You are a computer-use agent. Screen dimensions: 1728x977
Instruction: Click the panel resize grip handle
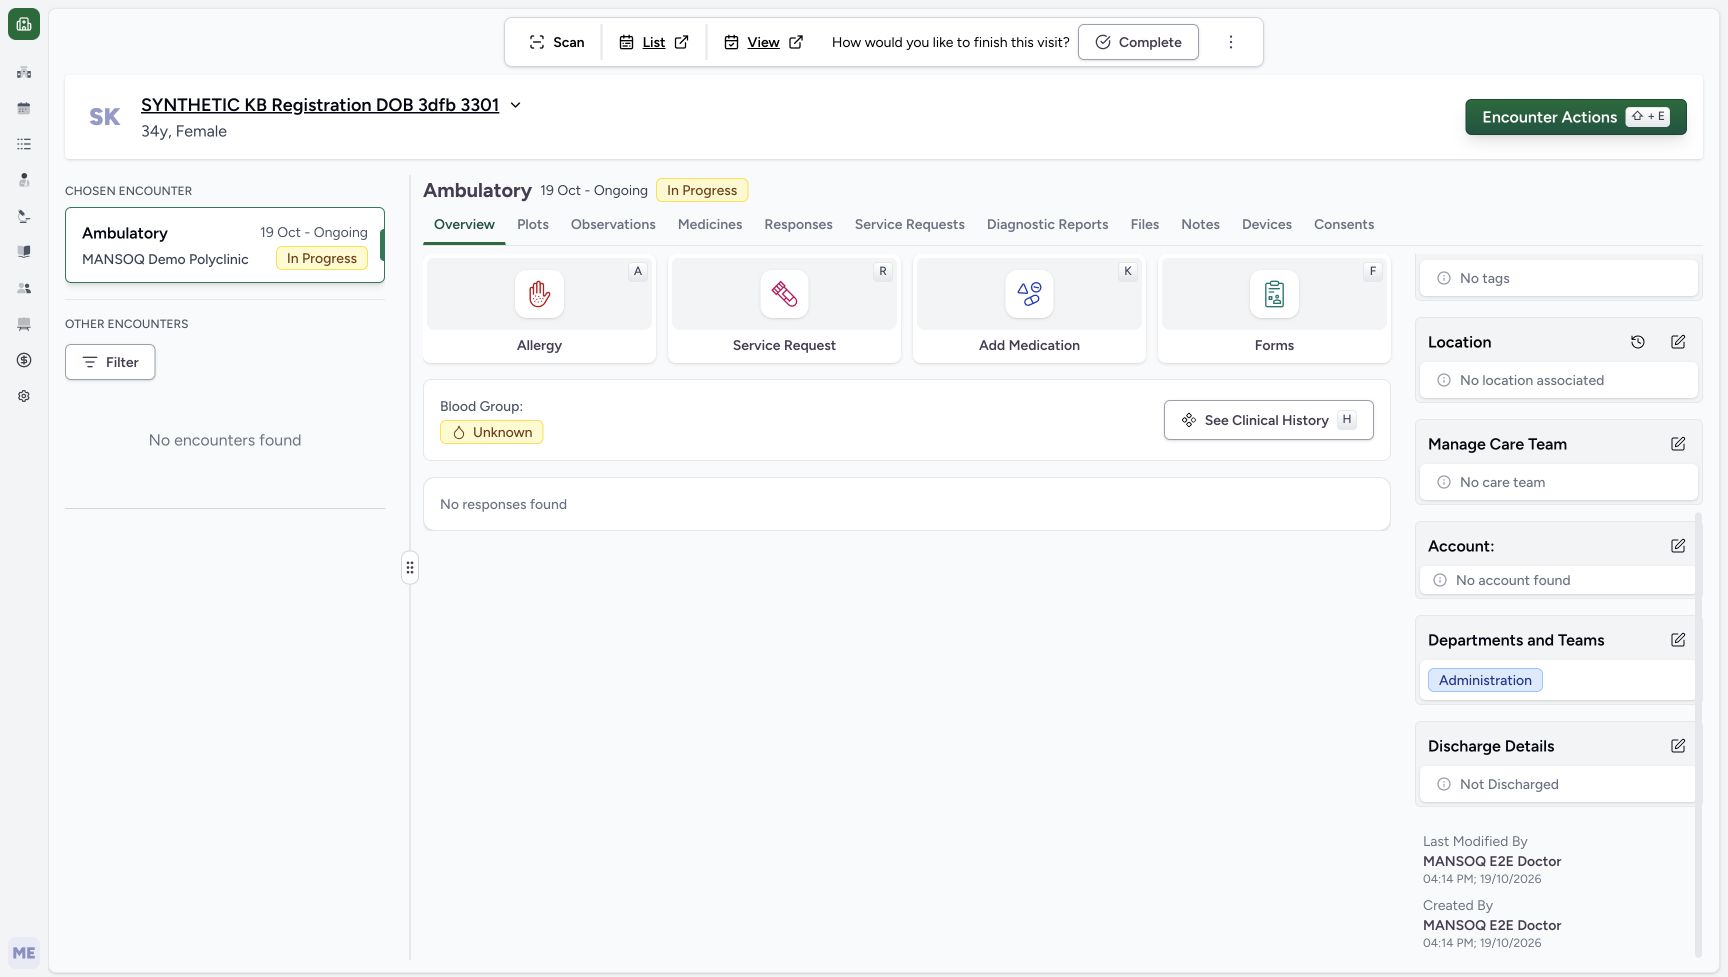(x=410, y=568)
